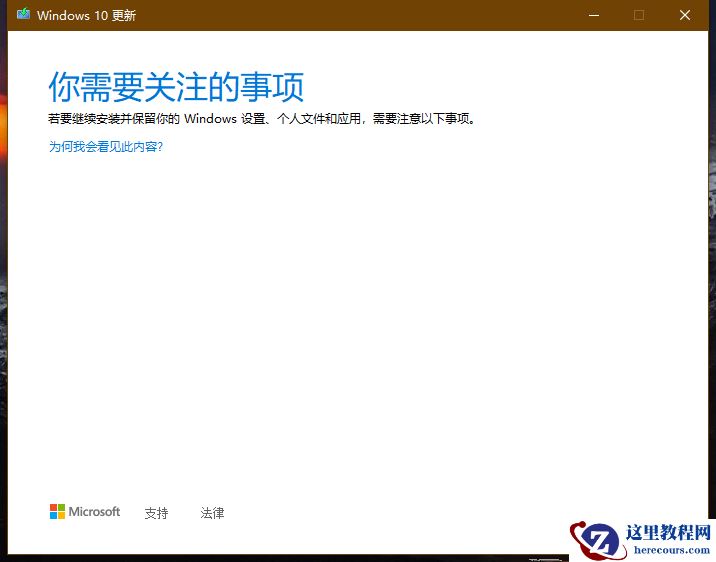Image resolution: width=716 pixels, height=562 pixels.
Task: Open the 法律 legal link
Action: (212, 513)
